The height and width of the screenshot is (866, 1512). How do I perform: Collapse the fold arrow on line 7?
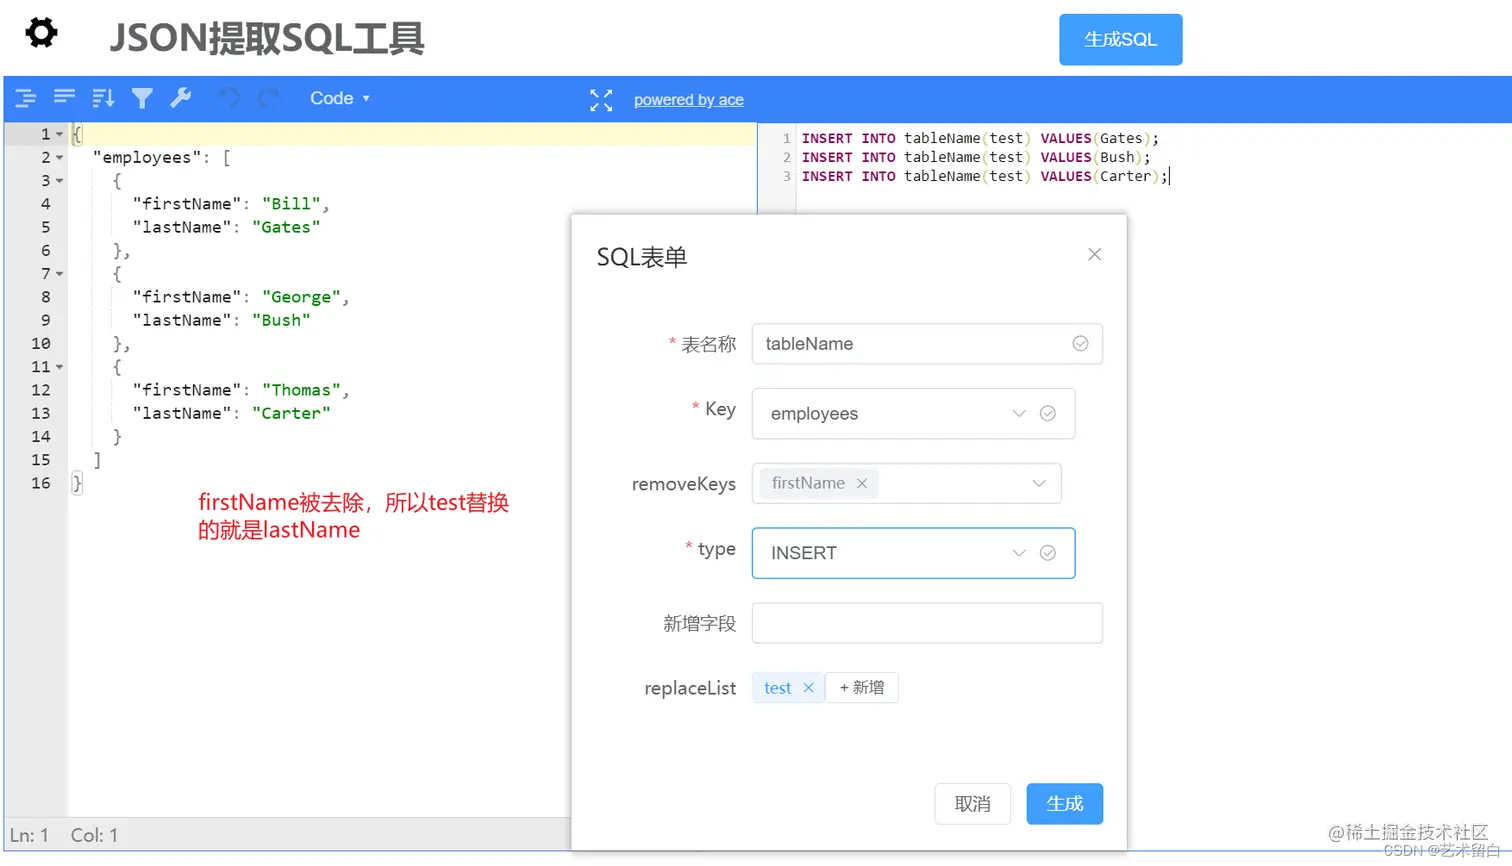[59, 274]
